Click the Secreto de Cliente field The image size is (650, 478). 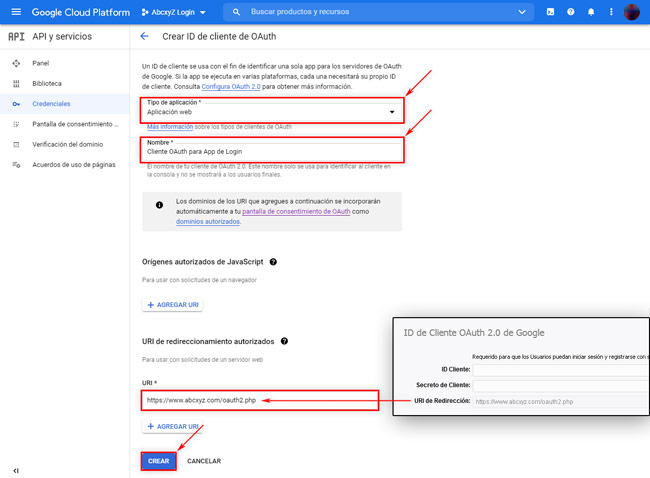click(561, 386)
